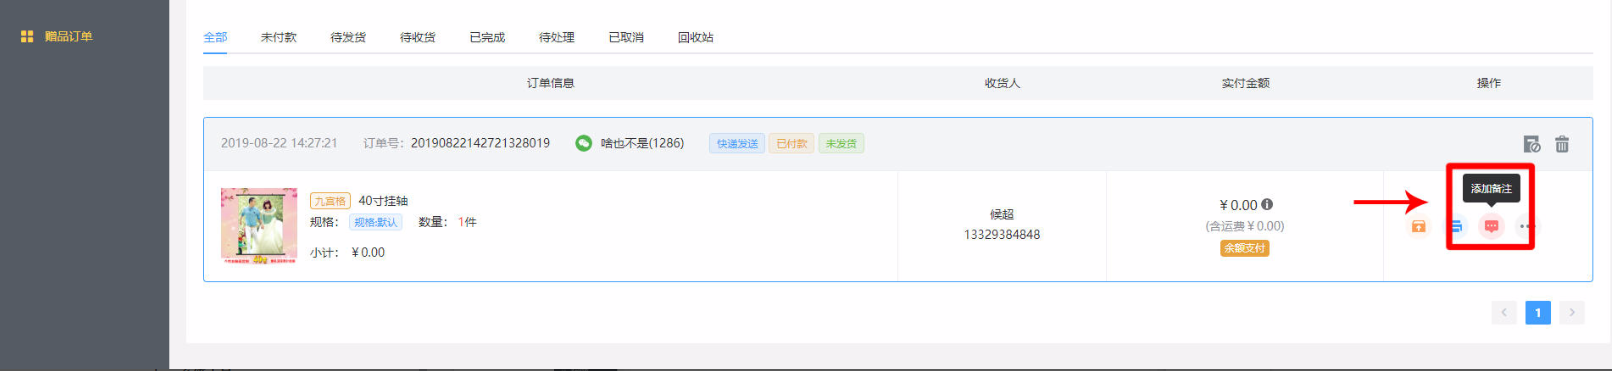Click the ¥0.00 paid amount
Image resolution: width=1612 pixels, height=371 pixels.
pos(1238,205)
